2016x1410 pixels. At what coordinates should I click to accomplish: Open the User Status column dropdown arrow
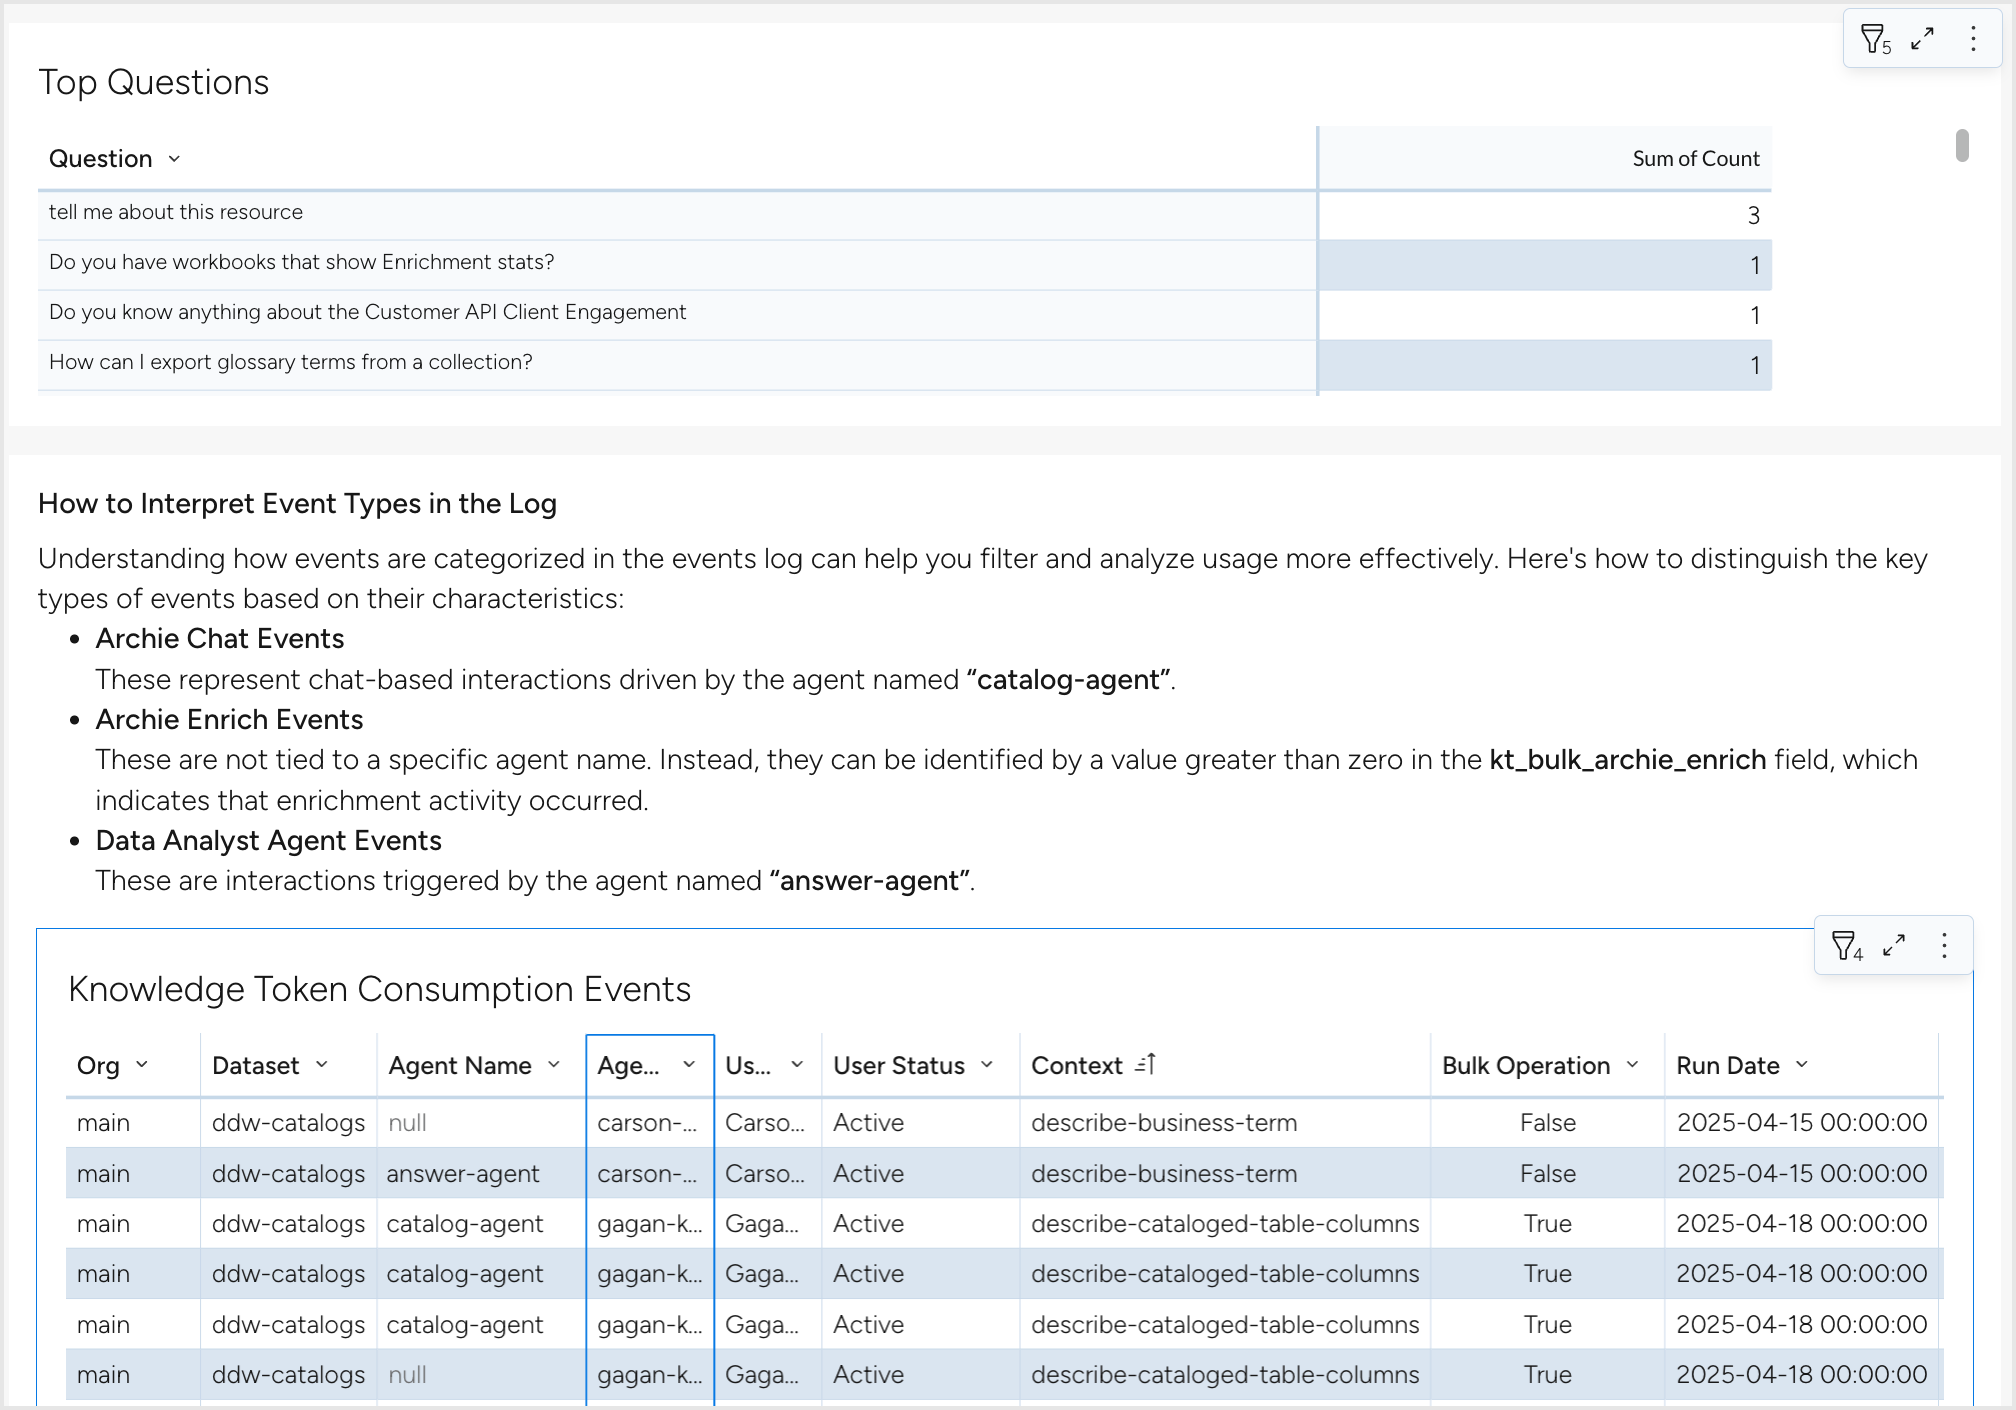click(987, 1065)
